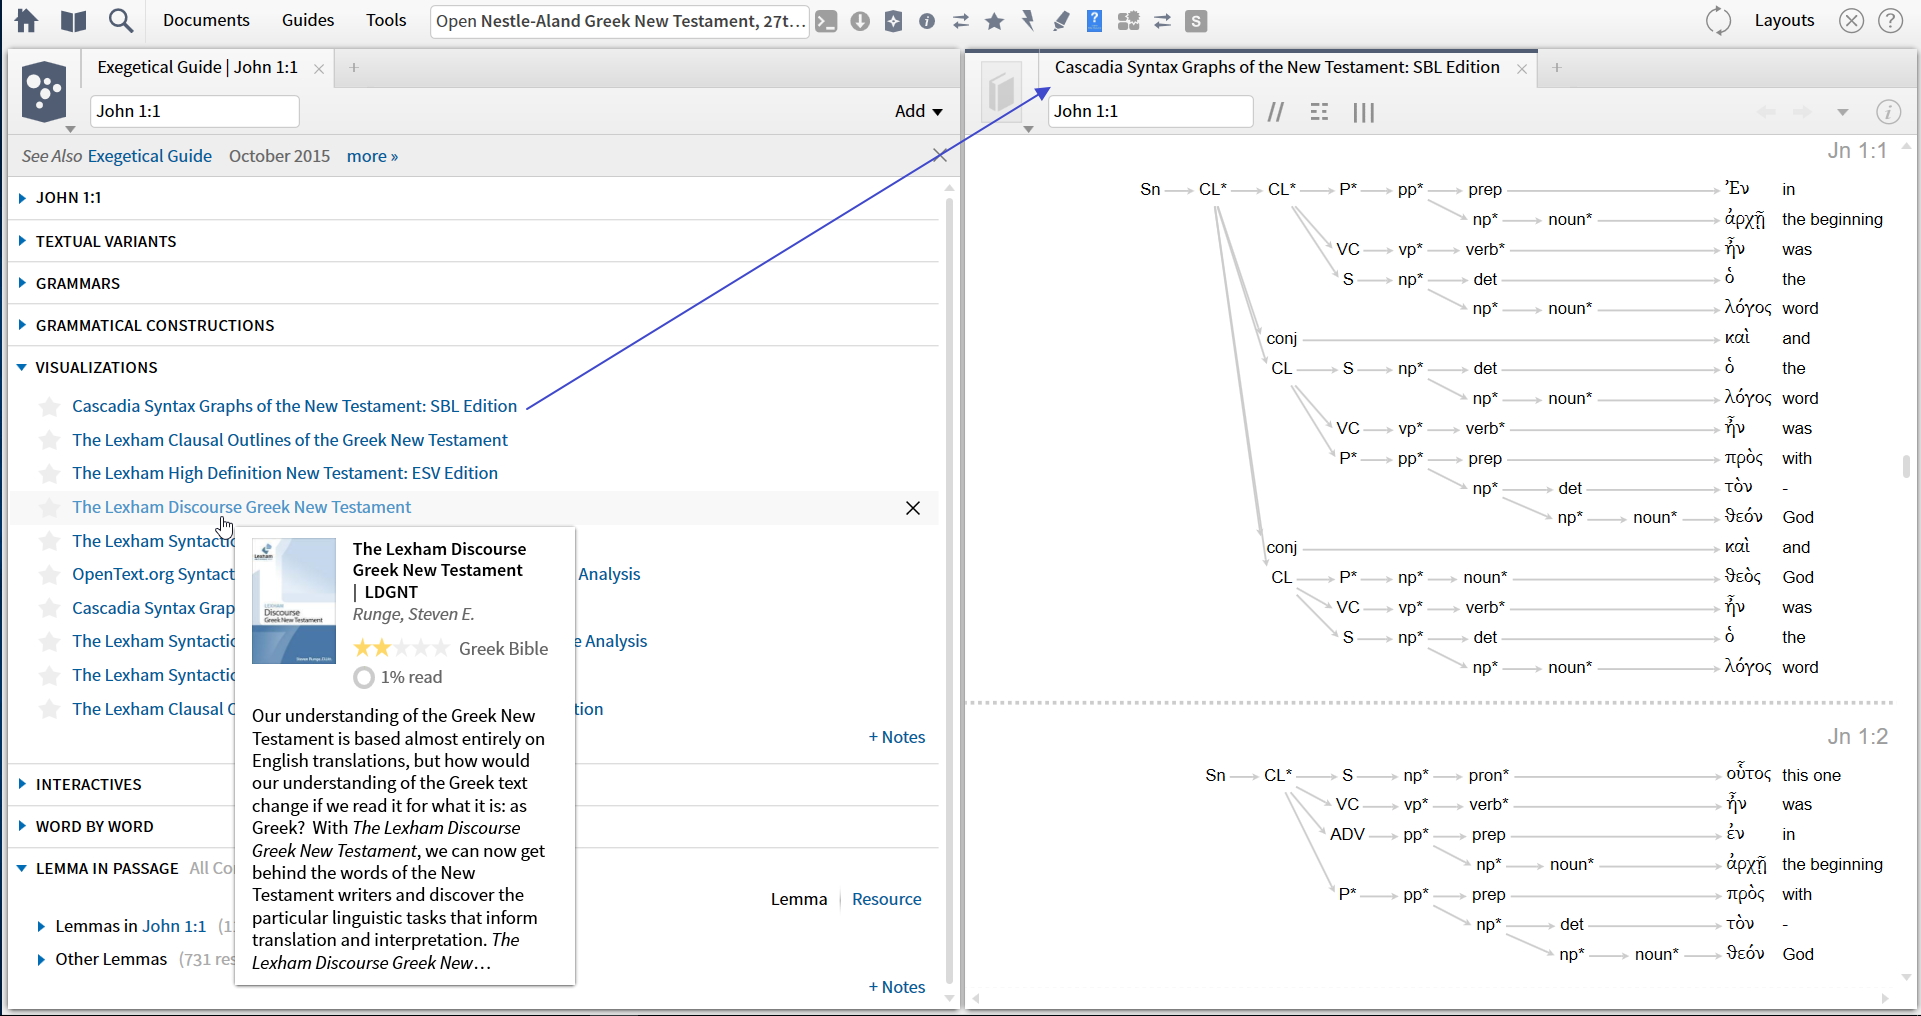
Task: Go back with the left history arrow
Action: [x=1767, y=112]
